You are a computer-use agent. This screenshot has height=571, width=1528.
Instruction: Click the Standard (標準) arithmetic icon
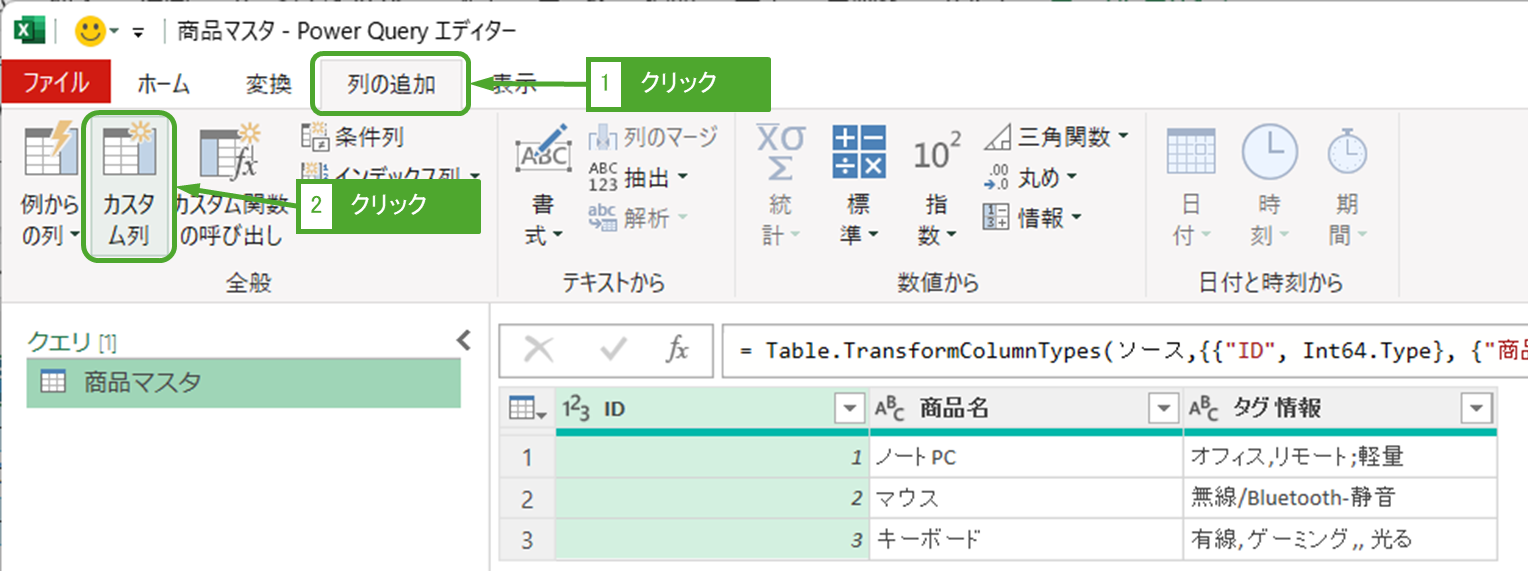point(859,152)
